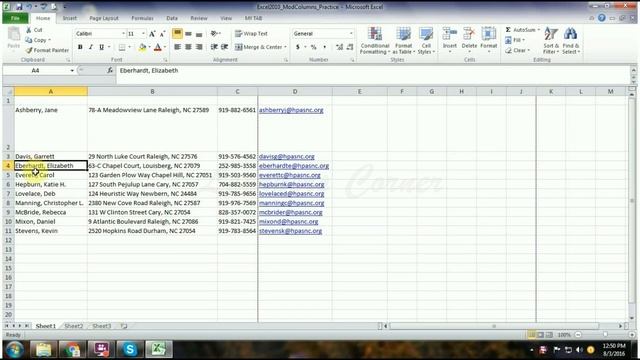Image resolution: width=640 pixels, height=360 pixels.
Task: Open Format as Table
Action: click(x=403, y=40)
